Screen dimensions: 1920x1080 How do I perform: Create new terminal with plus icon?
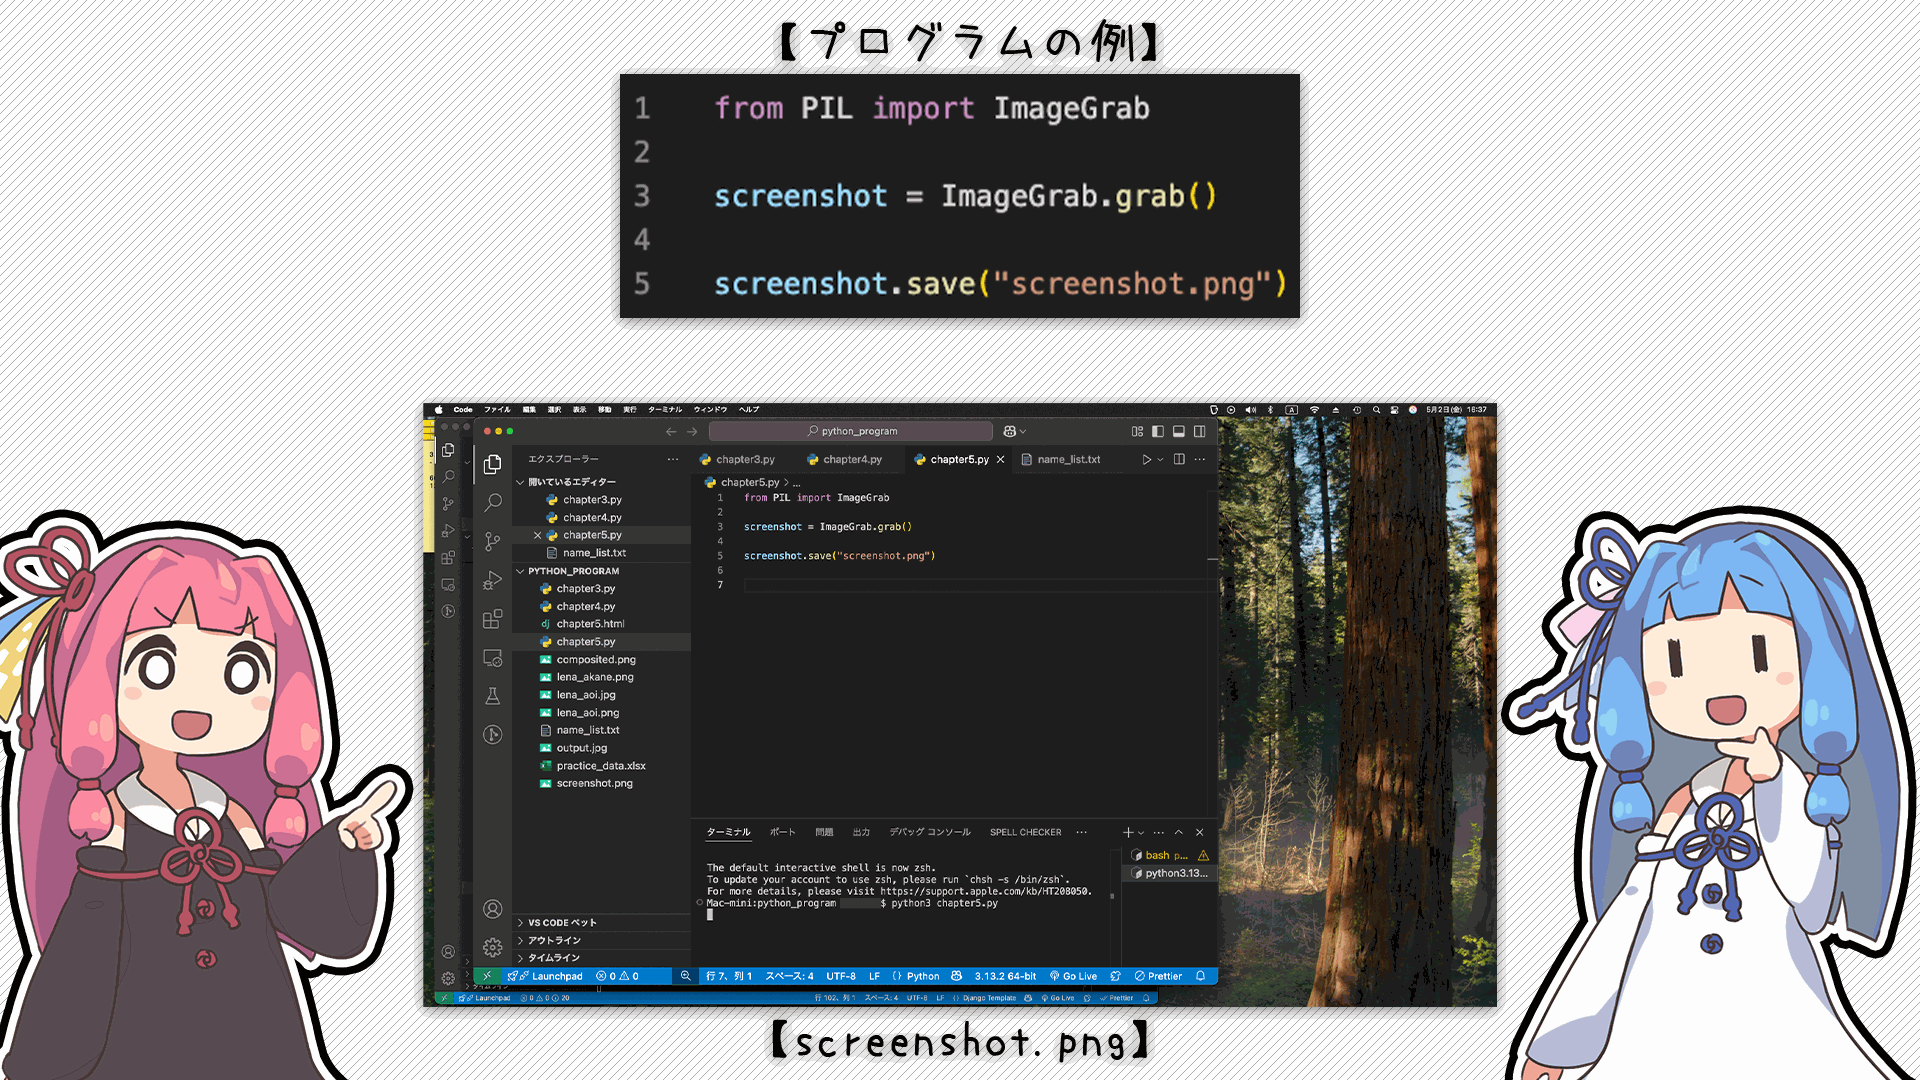coord(1128,832)
